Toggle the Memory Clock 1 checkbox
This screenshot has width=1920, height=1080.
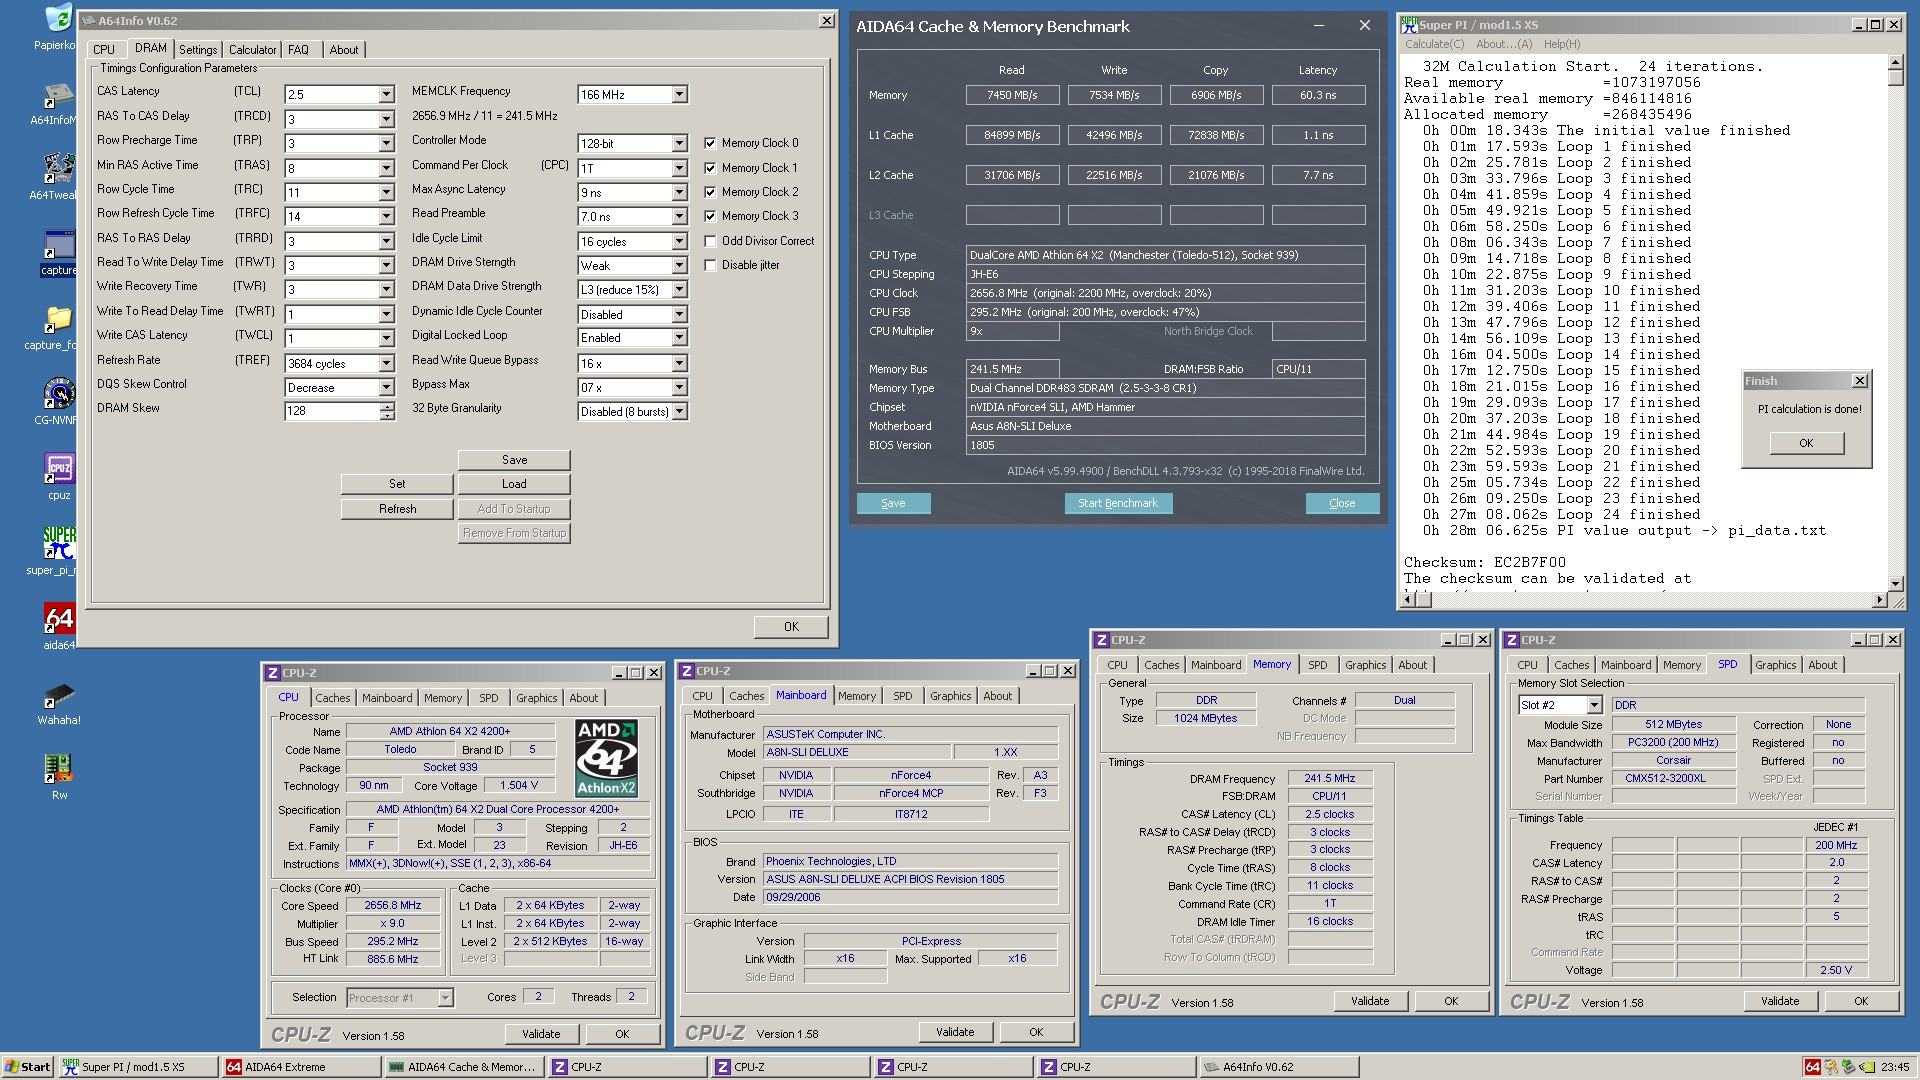click(710, 167)
